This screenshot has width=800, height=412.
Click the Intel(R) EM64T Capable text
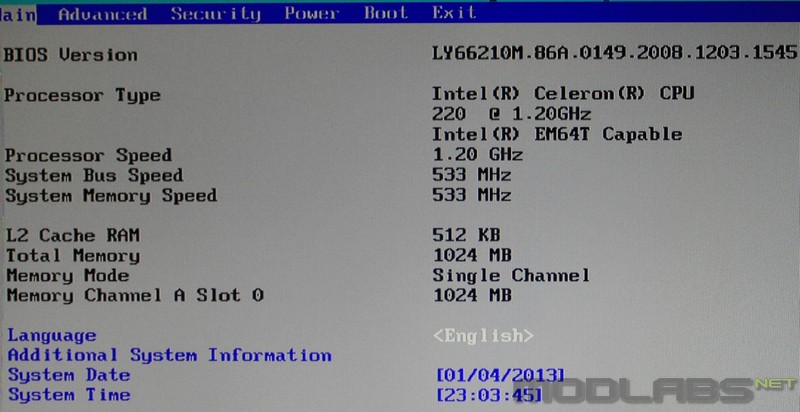tap(557, 134)
